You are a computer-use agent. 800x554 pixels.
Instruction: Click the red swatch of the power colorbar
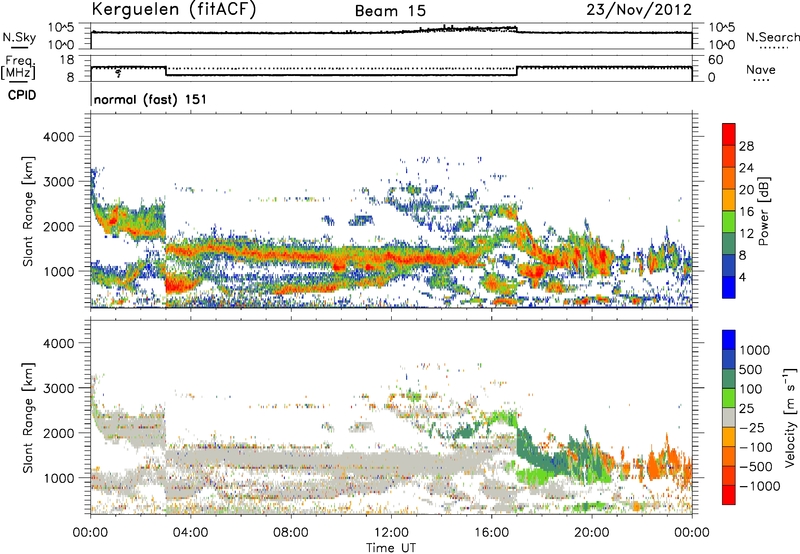[729, 134]
